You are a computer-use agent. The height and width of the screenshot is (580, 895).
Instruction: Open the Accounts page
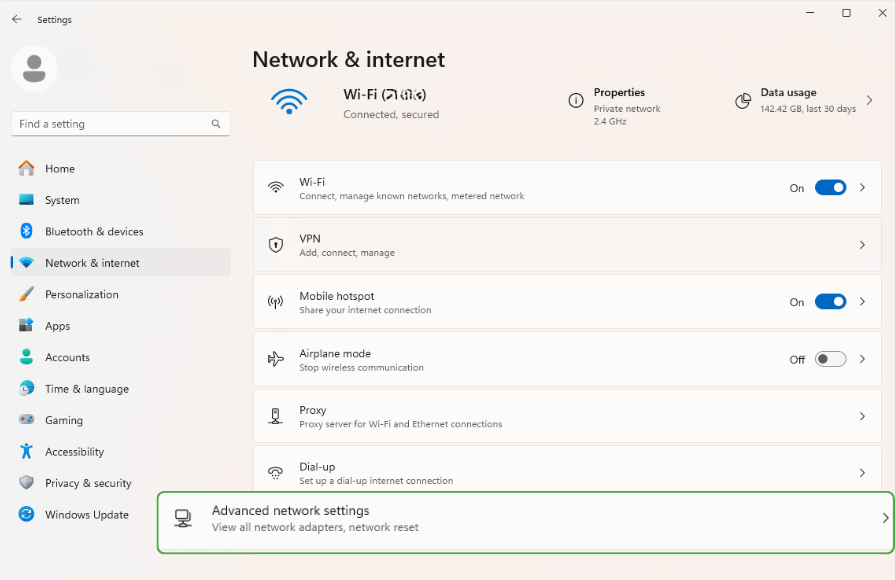(67, 357)
